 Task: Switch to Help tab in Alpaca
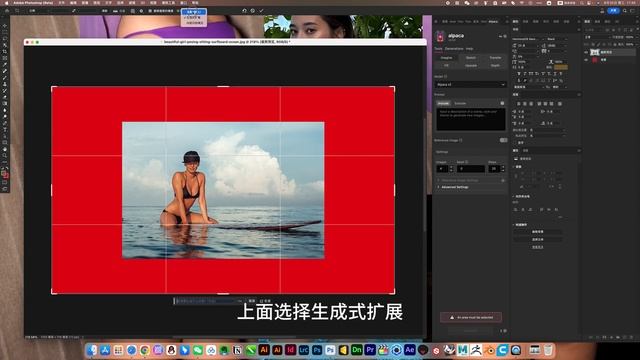(x=469, y=49)
